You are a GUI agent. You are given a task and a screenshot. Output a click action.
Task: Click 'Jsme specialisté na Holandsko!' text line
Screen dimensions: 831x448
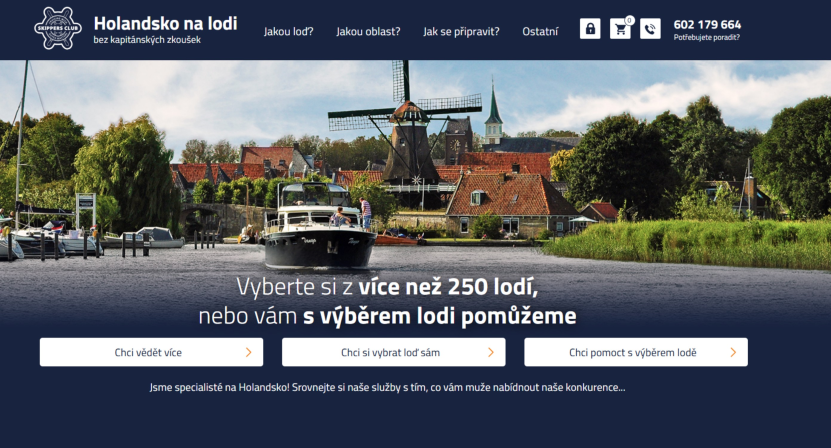coord(387,387)
